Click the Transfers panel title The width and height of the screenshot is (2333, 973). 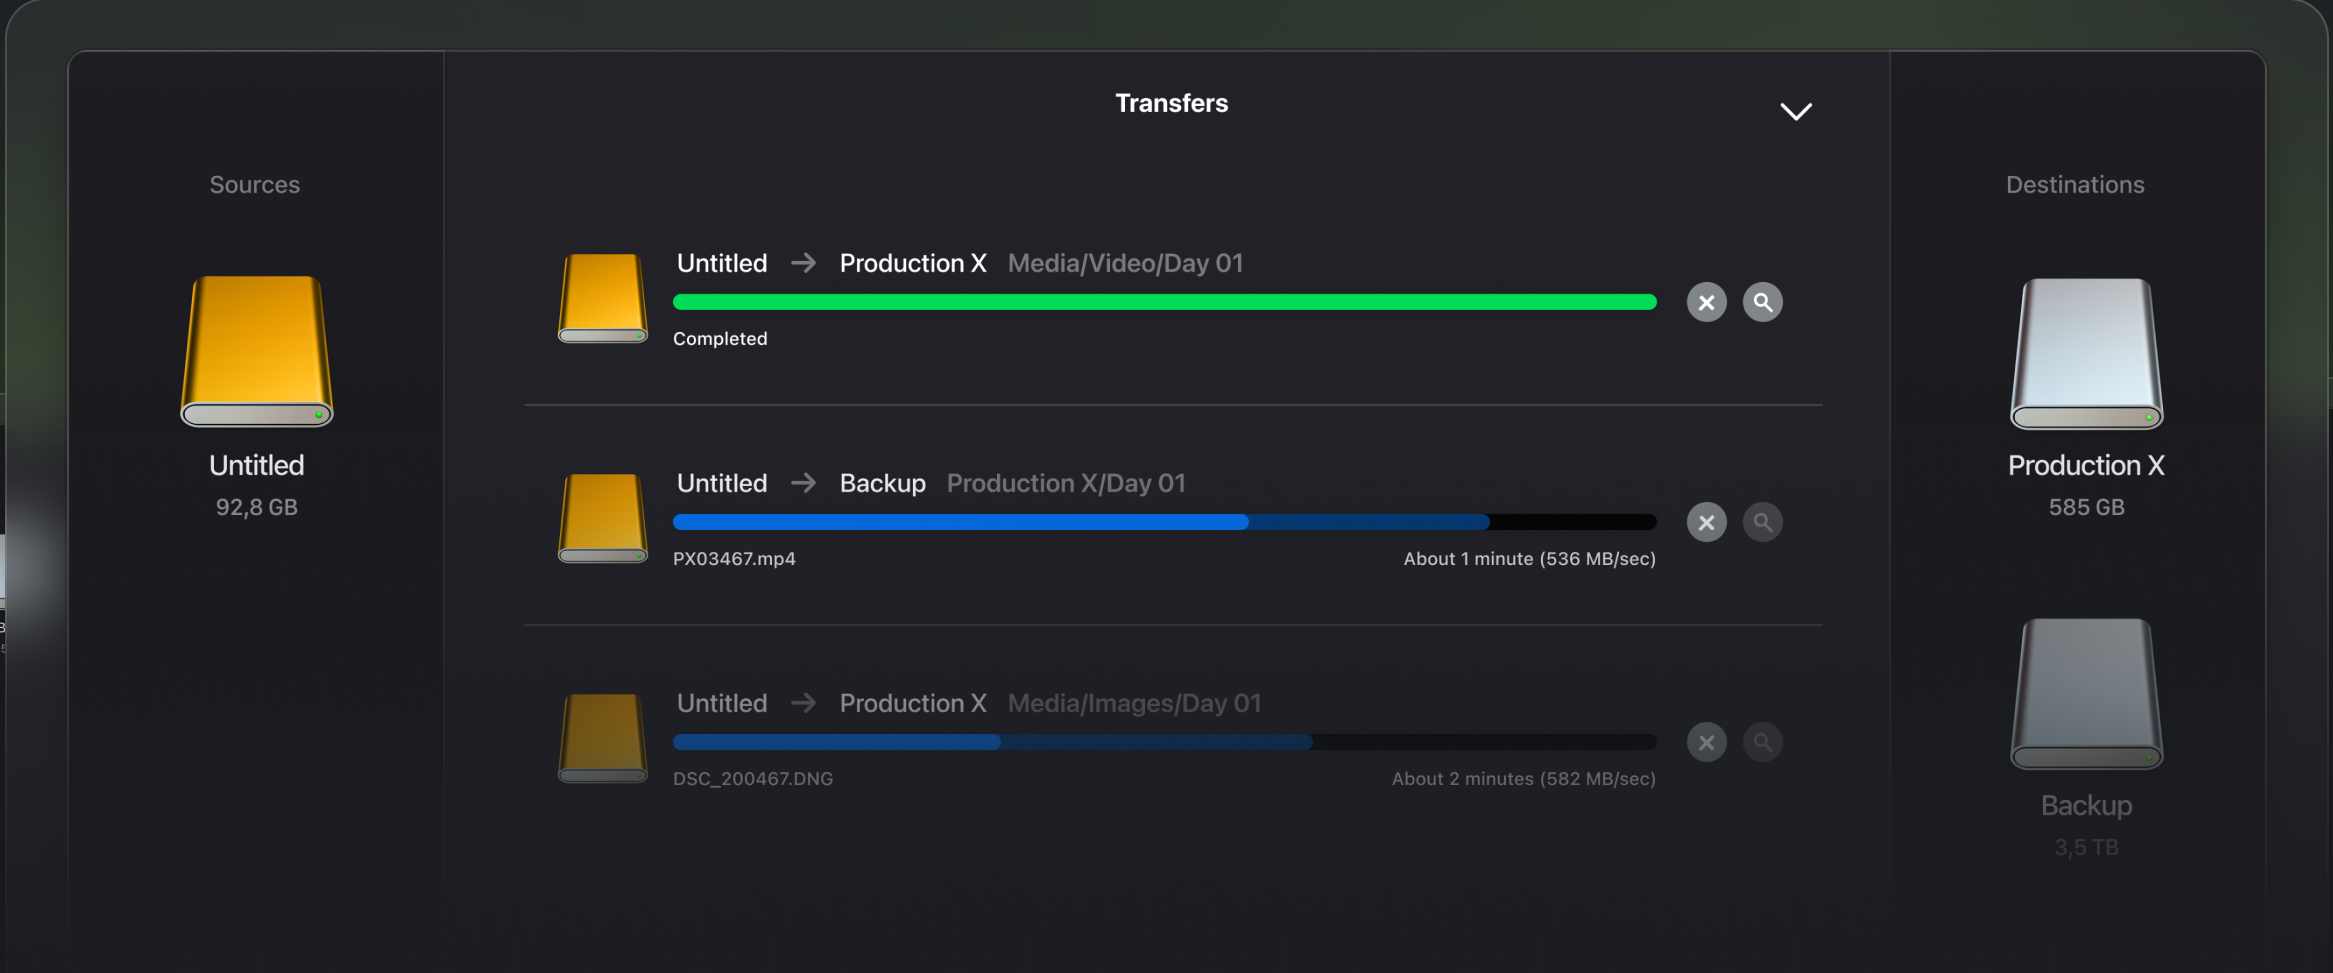pyautogui.click(x=1171, y=103)
